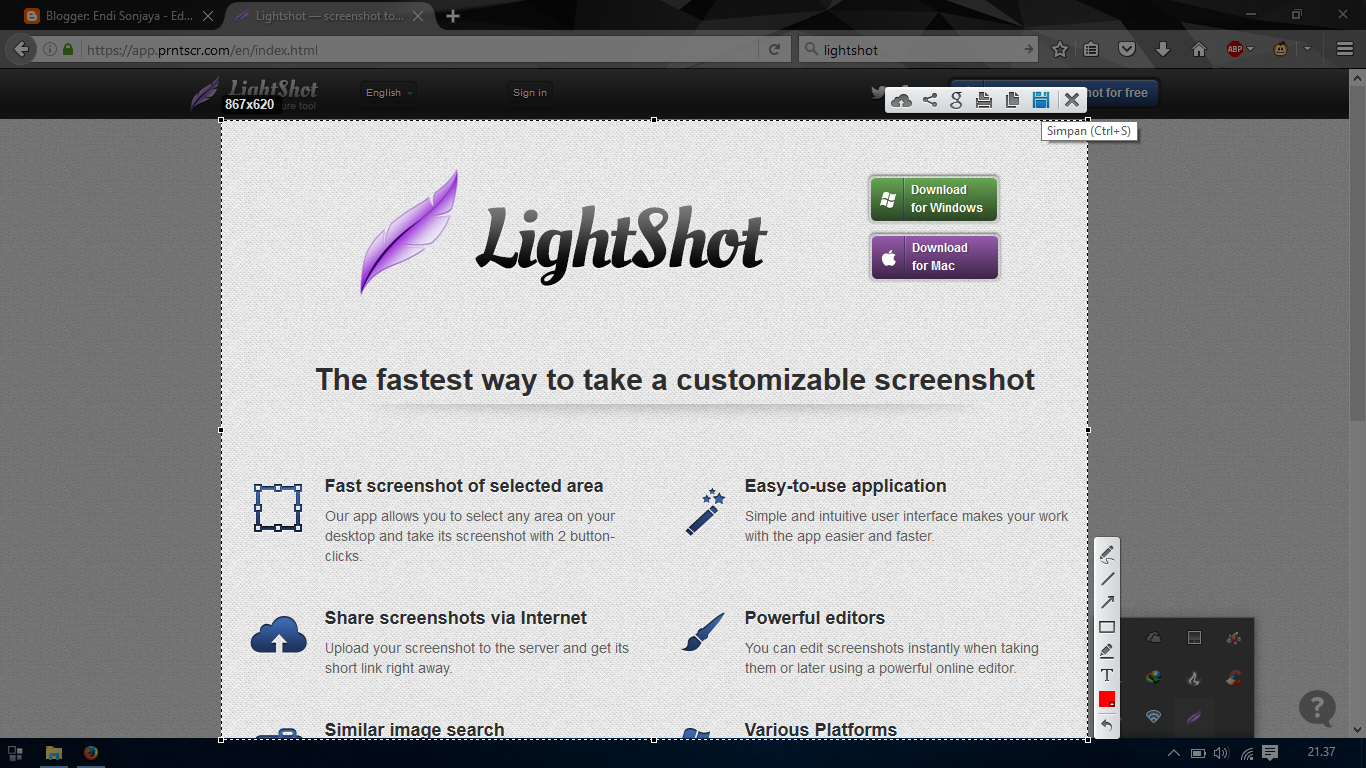The height and width of the screenshot is (768, 1366).
Task: Switch to Blogger: Endi Sonjaya tab
Action: coord(120,16)
